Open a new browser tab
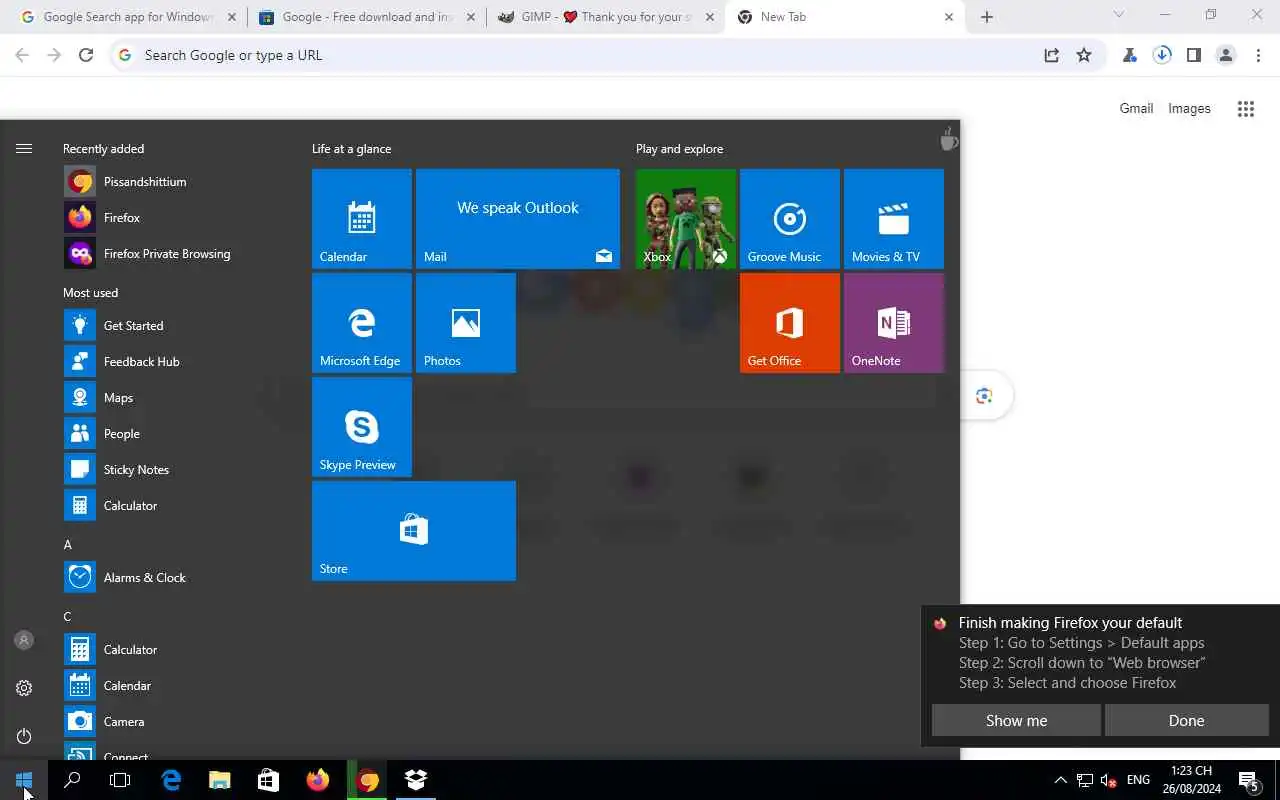This screenshot has width=1280, height=800. (x=987, y=17)
